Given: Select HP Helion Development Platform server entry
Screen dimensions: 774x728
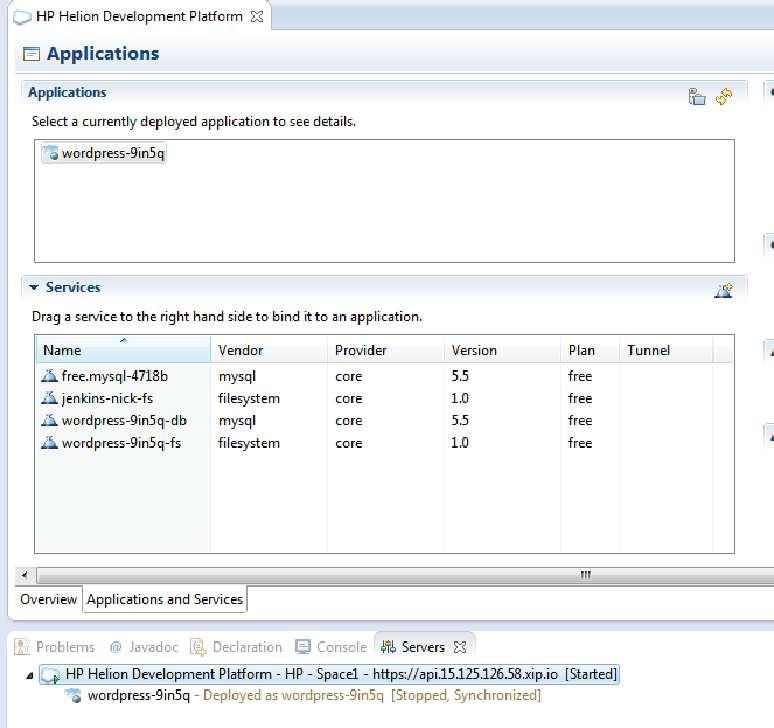Looking at the screenshot, I should [x=329, y=674].
